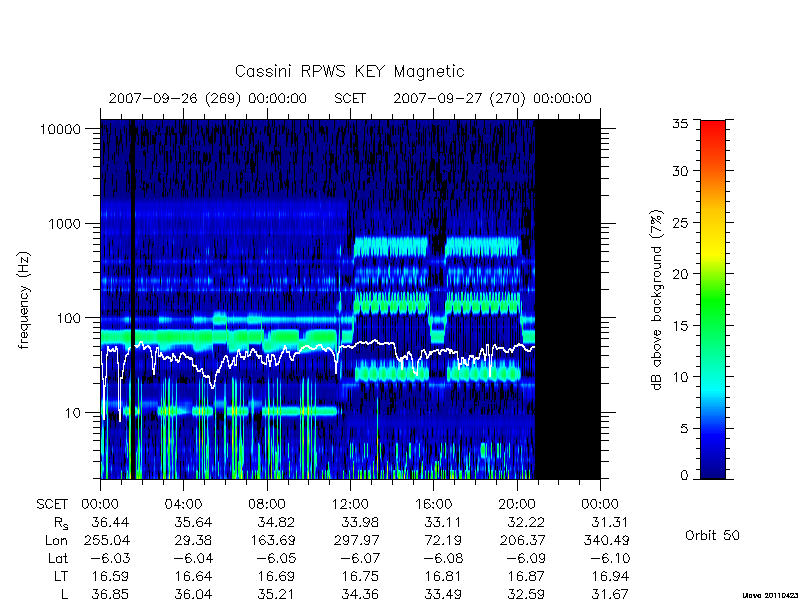Select the 04:00 SCET time tick label
The width and height of the screenshot is (800, 600).
tap(183, 505)
